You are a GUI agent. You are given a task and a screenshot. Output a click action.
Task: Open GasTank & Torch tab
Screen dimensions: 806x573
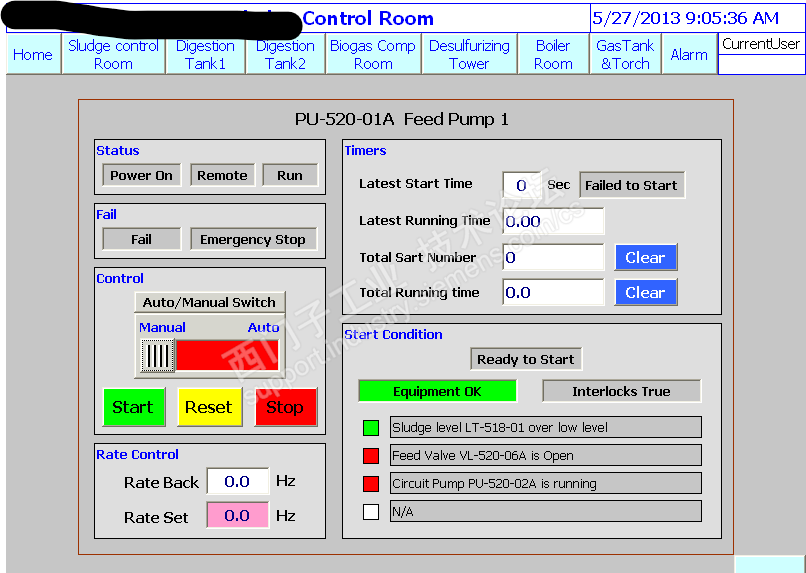pos(625,54)
